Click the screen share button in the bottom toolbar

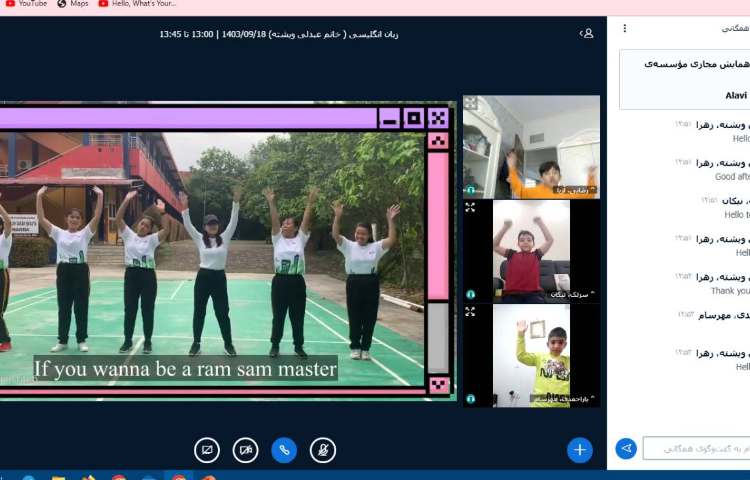pyautogui.click(x=206, y=450)
